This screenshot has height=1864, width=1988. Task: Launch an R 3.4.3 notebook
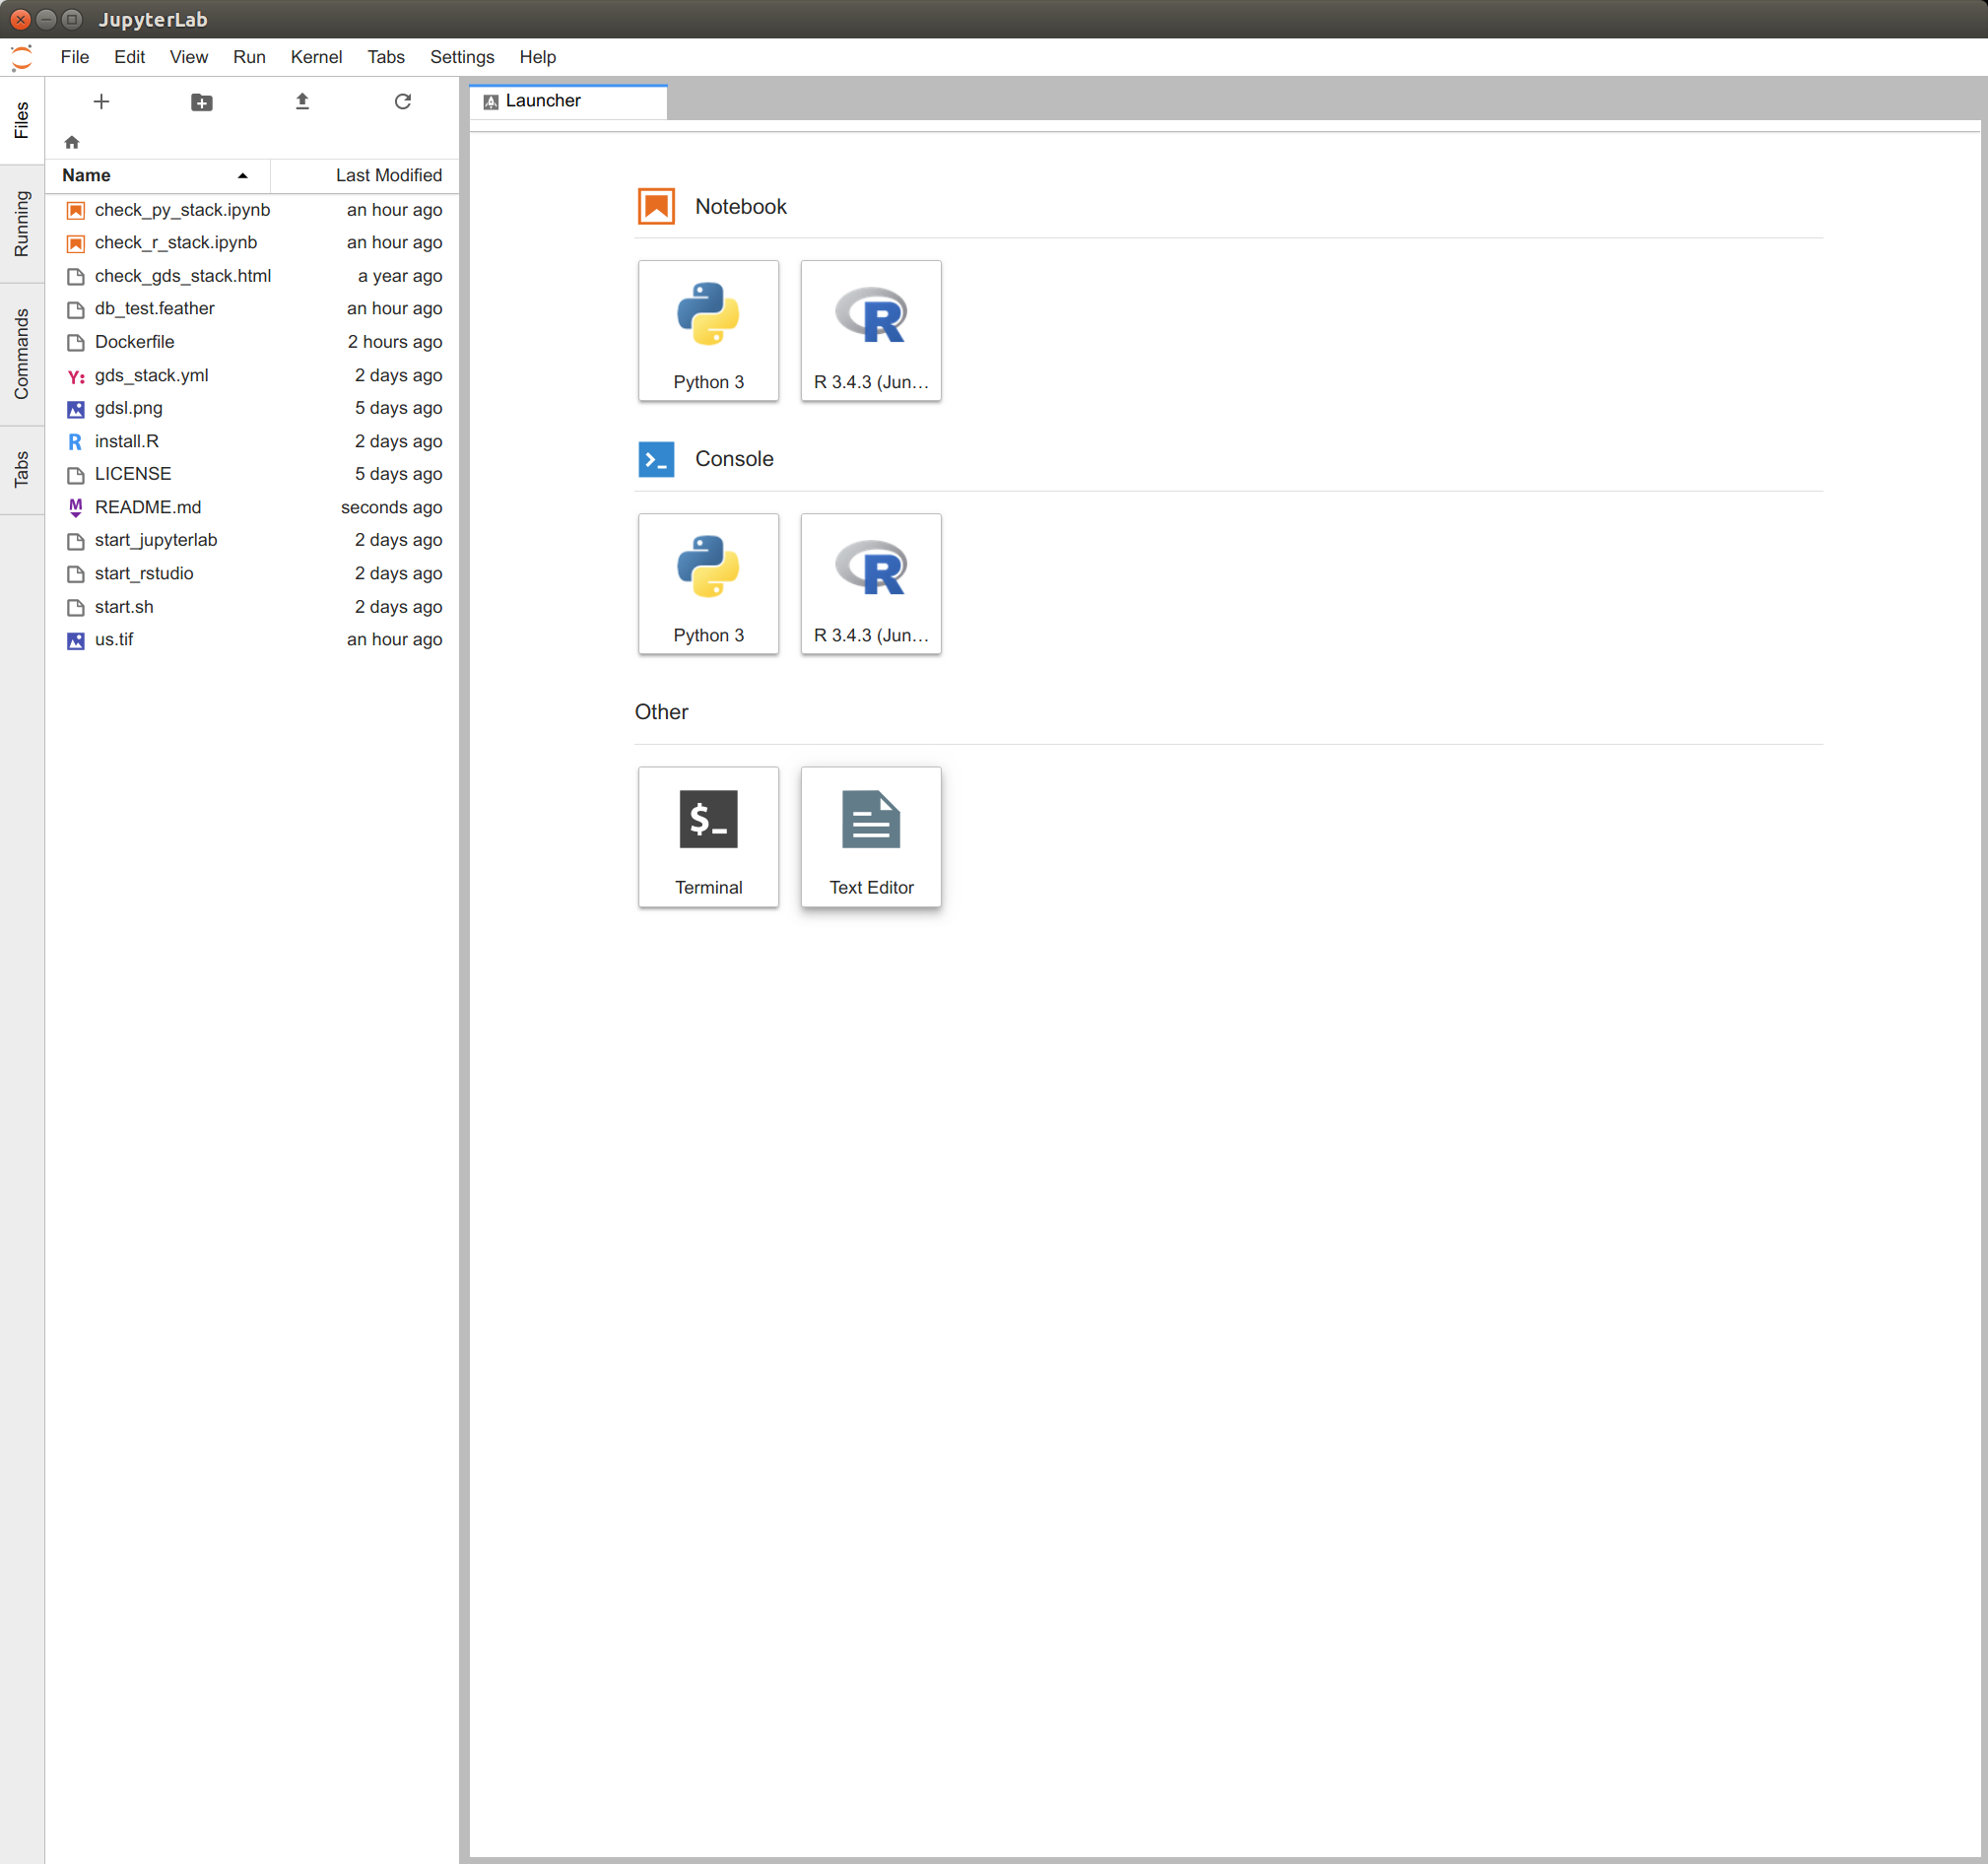[870, 331]
